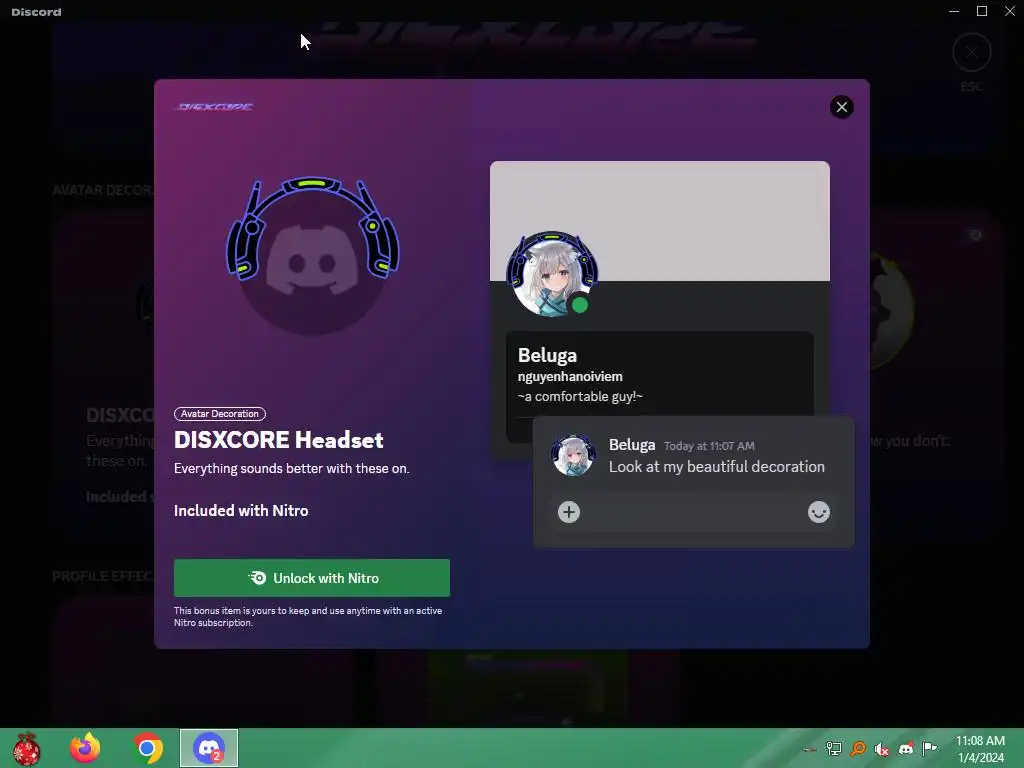
Task: Click the Discord taskbar icon with badge
Action: (209, 748)
